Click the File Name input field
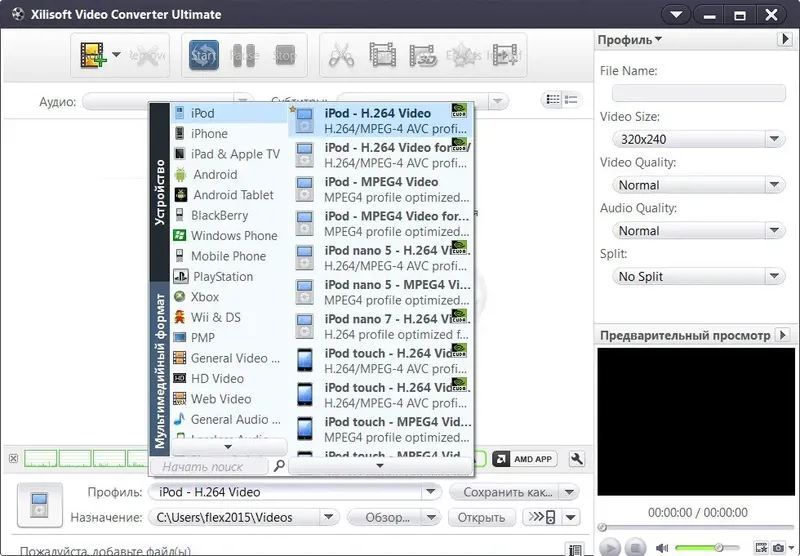Viewport: 800px width, 556px height. tap(698, 93)
